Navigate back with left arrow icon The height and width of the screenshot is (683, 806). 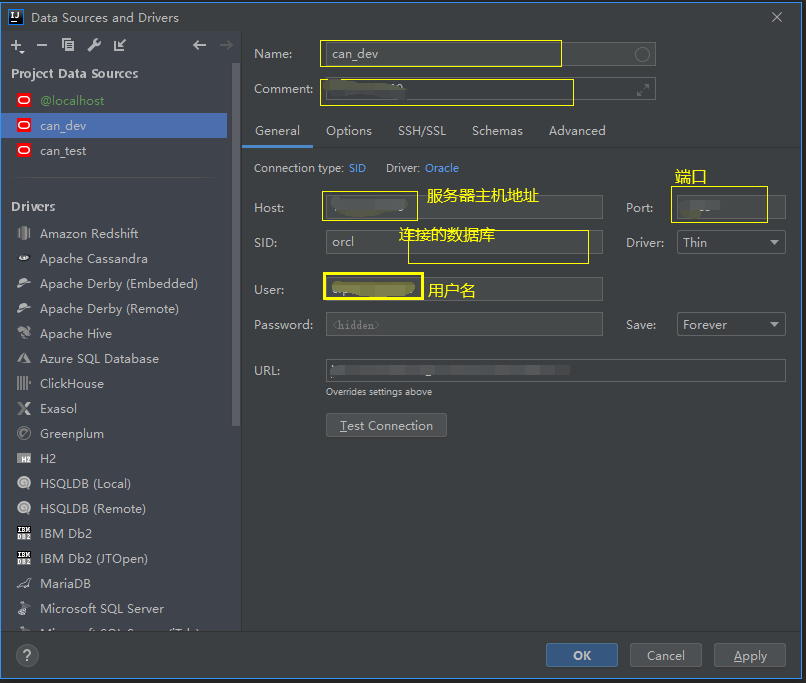(199, 45)
